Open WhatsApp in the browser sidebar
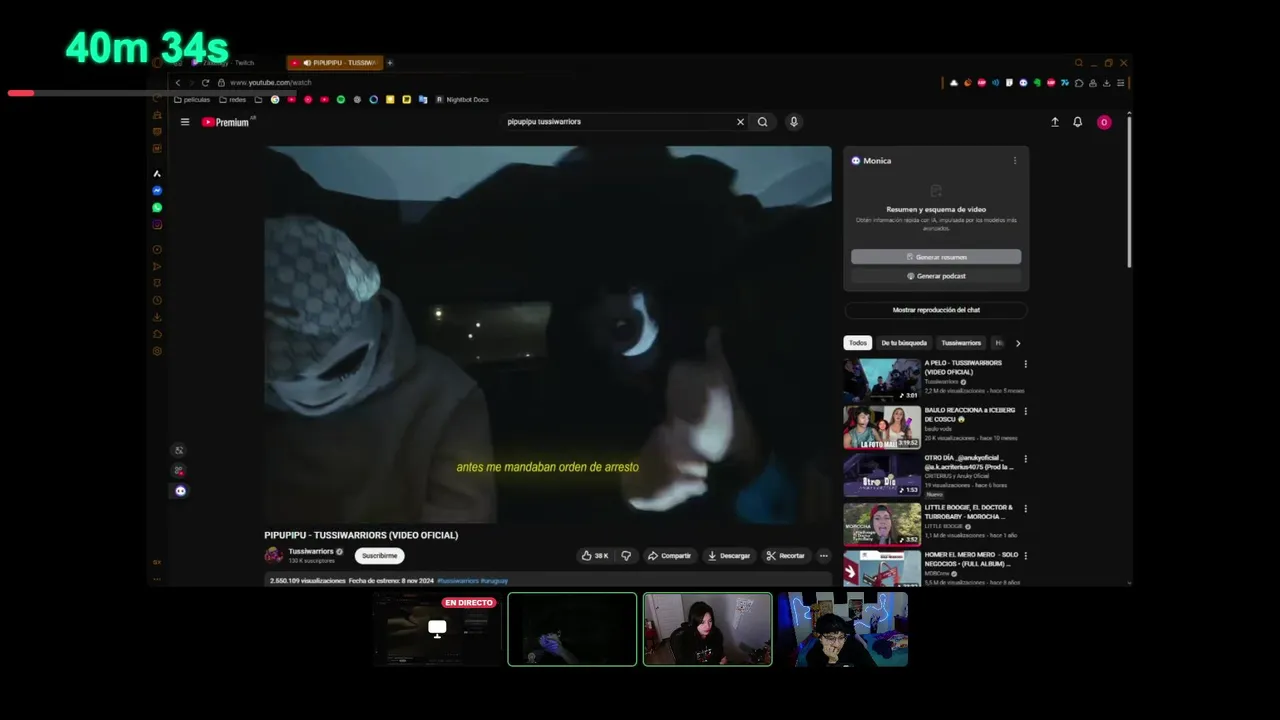 pos(157,208)
